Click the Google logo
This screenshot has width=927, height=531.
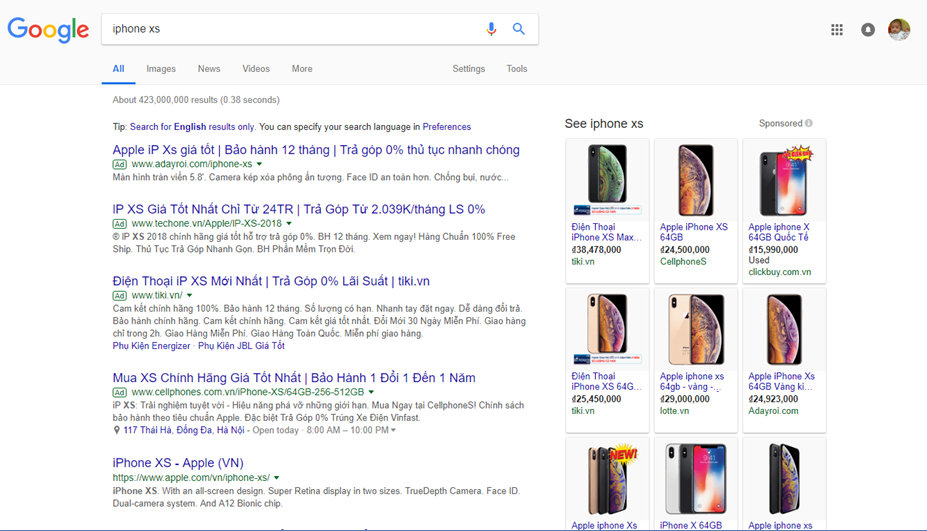(48, 29)
